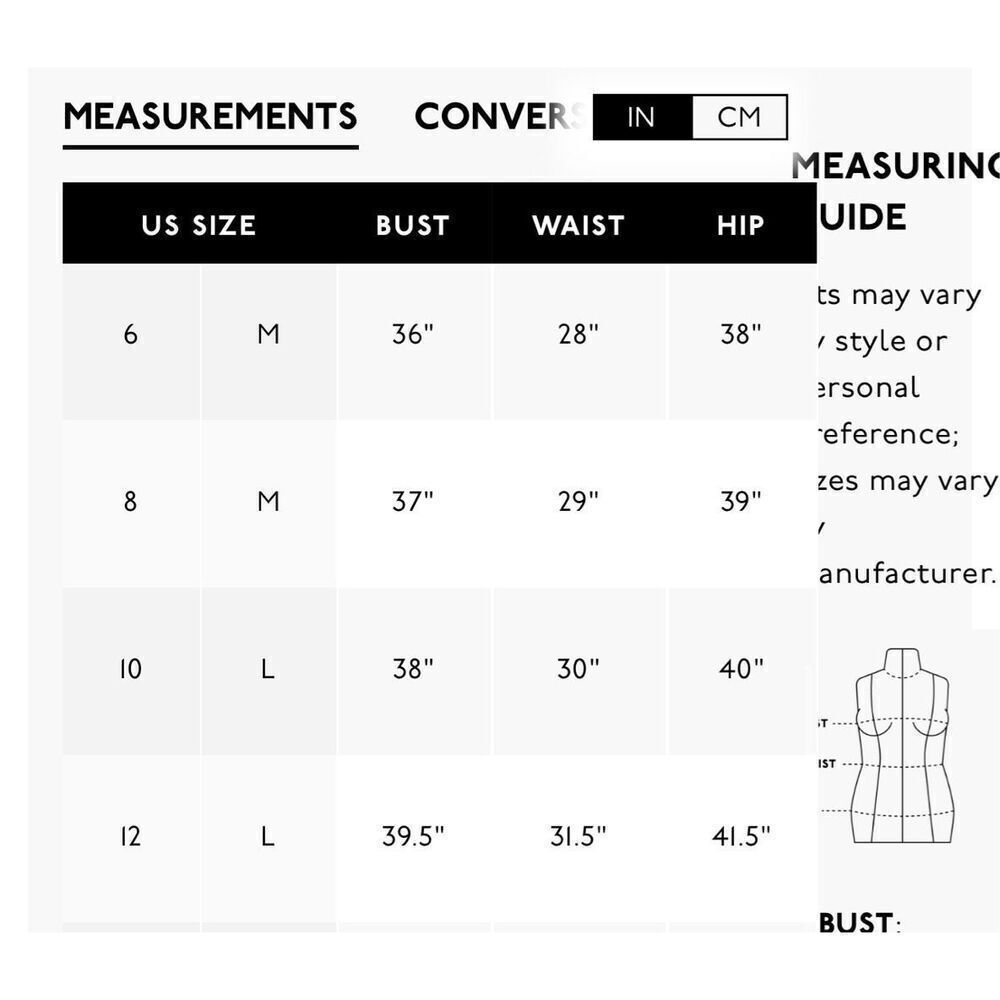This screenshot has height=1000, width=1000.
Task: Click the US SIZE column header
Action: point(199,225)
